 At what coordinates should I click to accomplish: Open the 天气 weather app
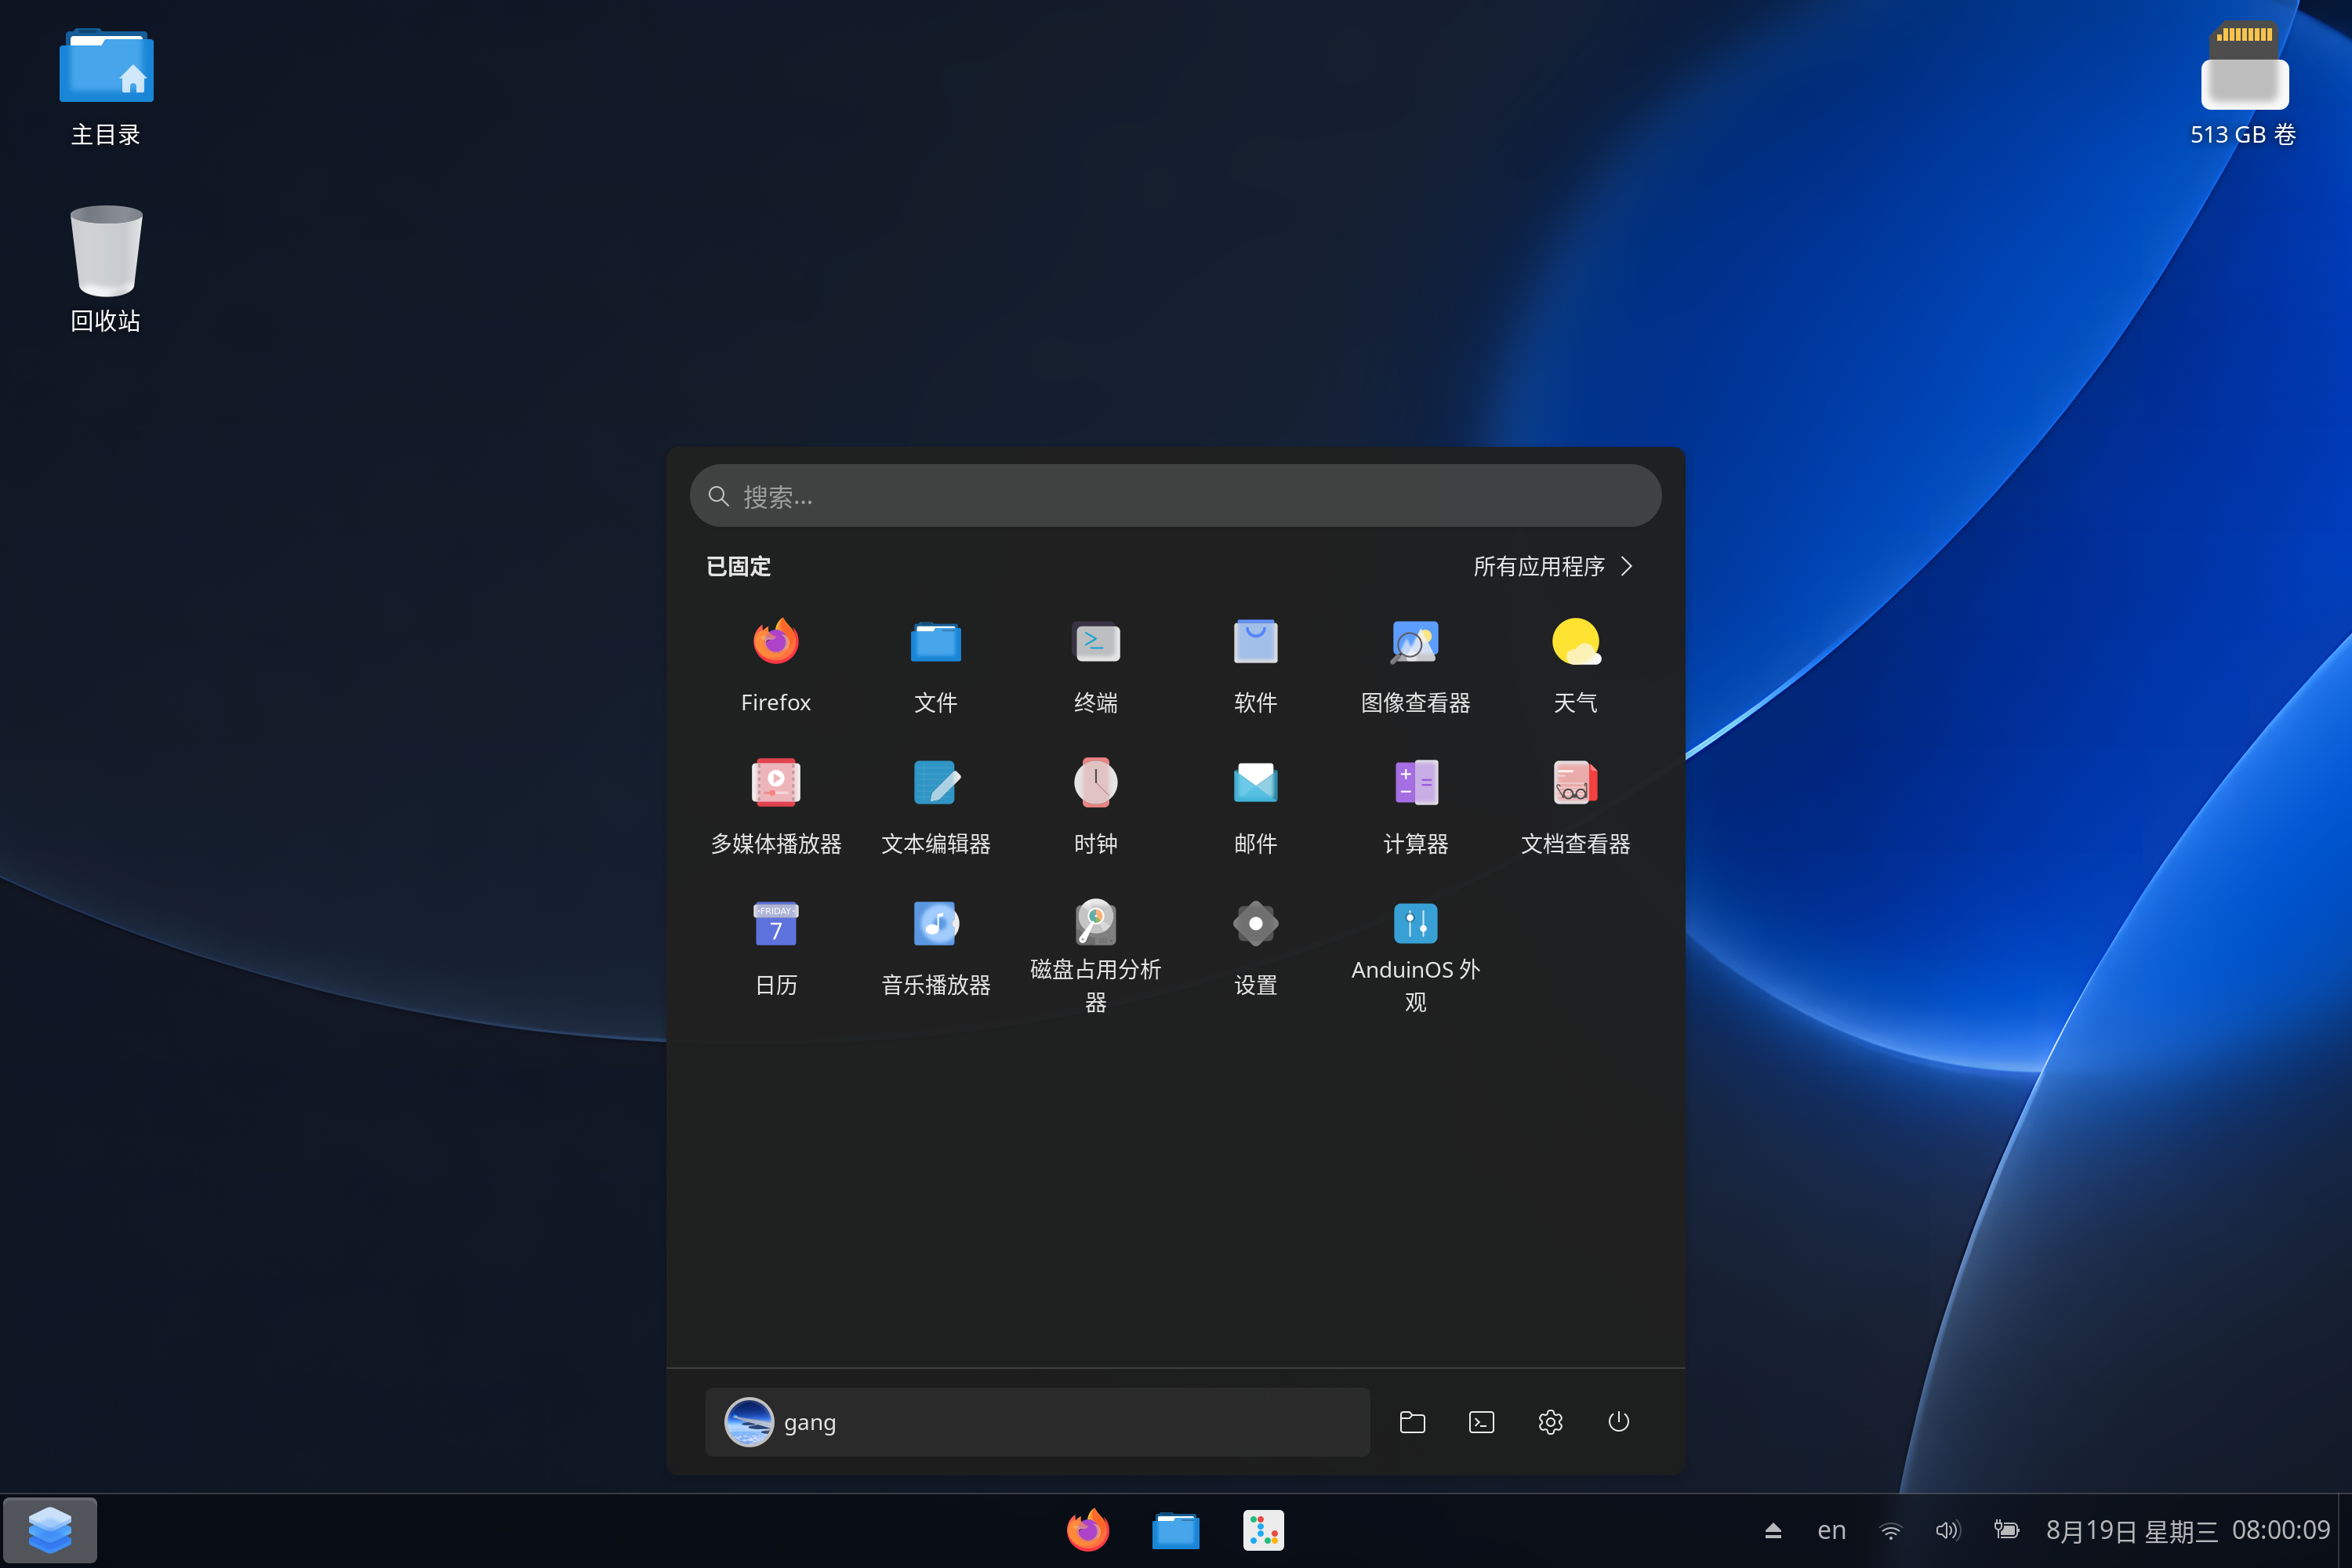click(x=1576, y=664)
